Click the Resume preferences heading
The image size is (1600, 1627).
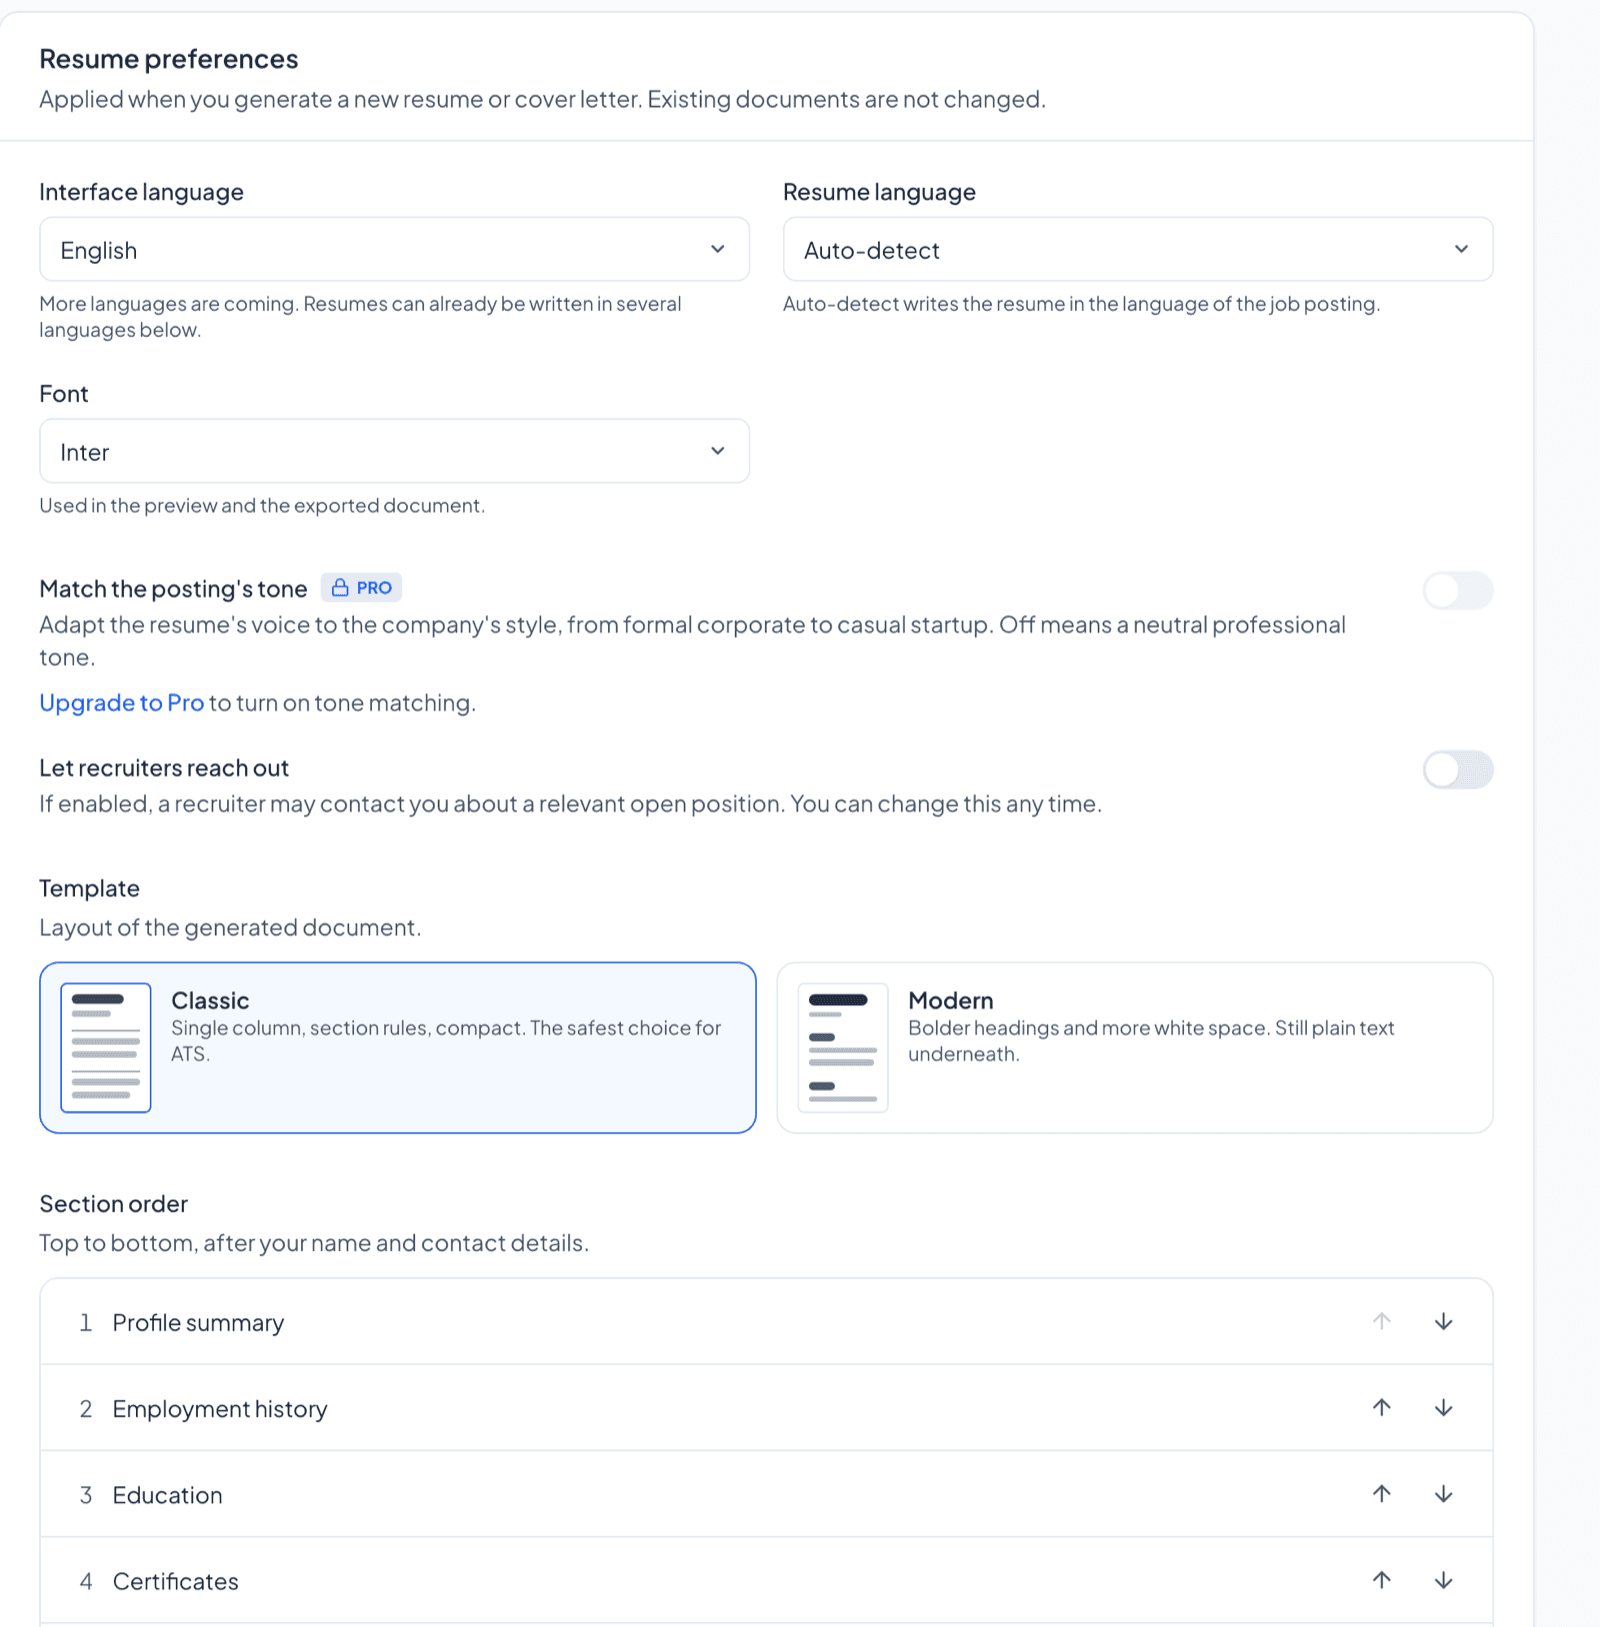click(168, 59)
